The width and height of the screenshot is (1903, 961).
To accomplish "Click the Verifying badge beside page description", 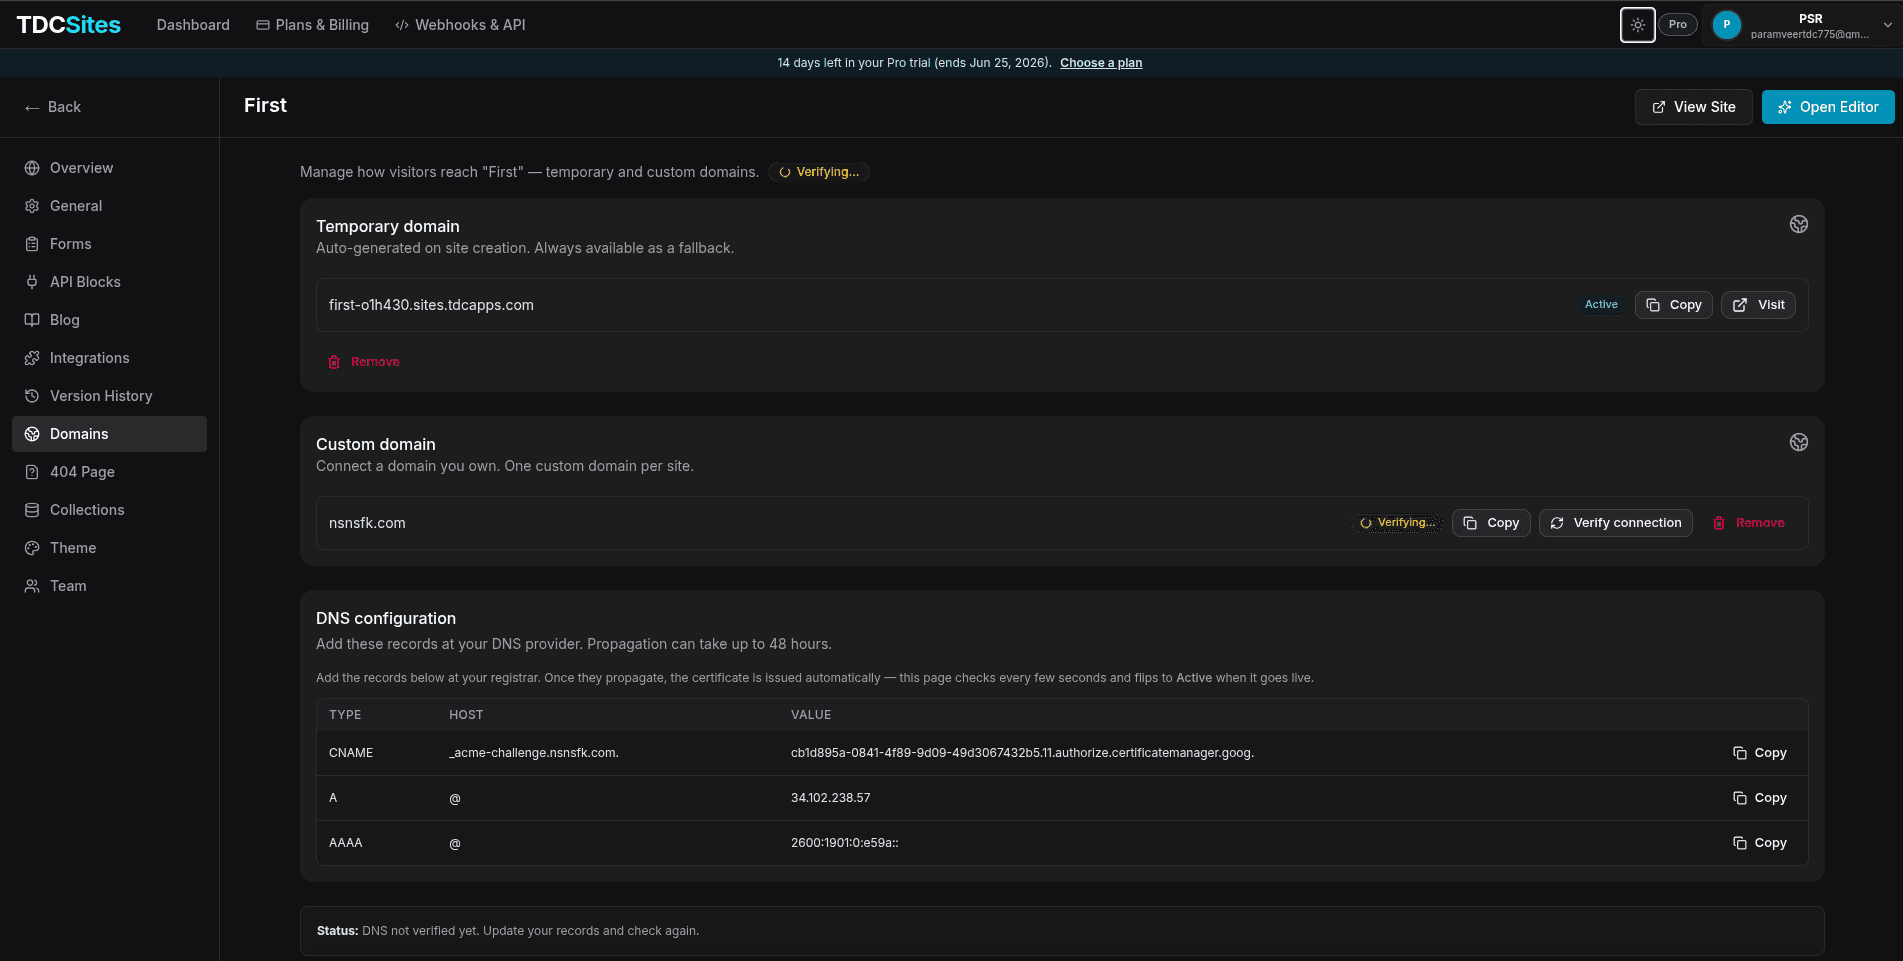I will pos(819,172).
